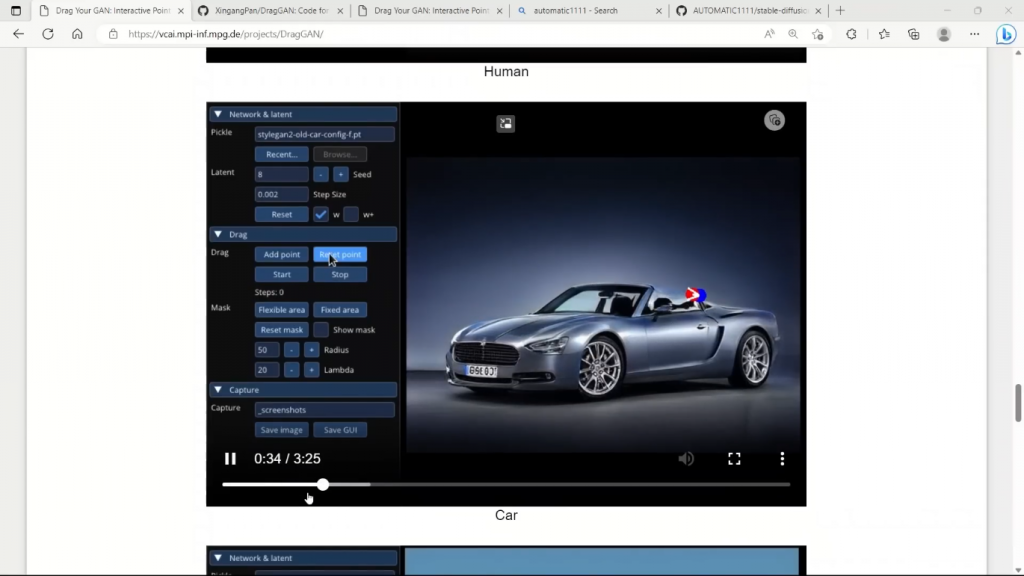Screen dimensions: 1024x576
Task: Pause the car demo video
Action: (230, 459)
